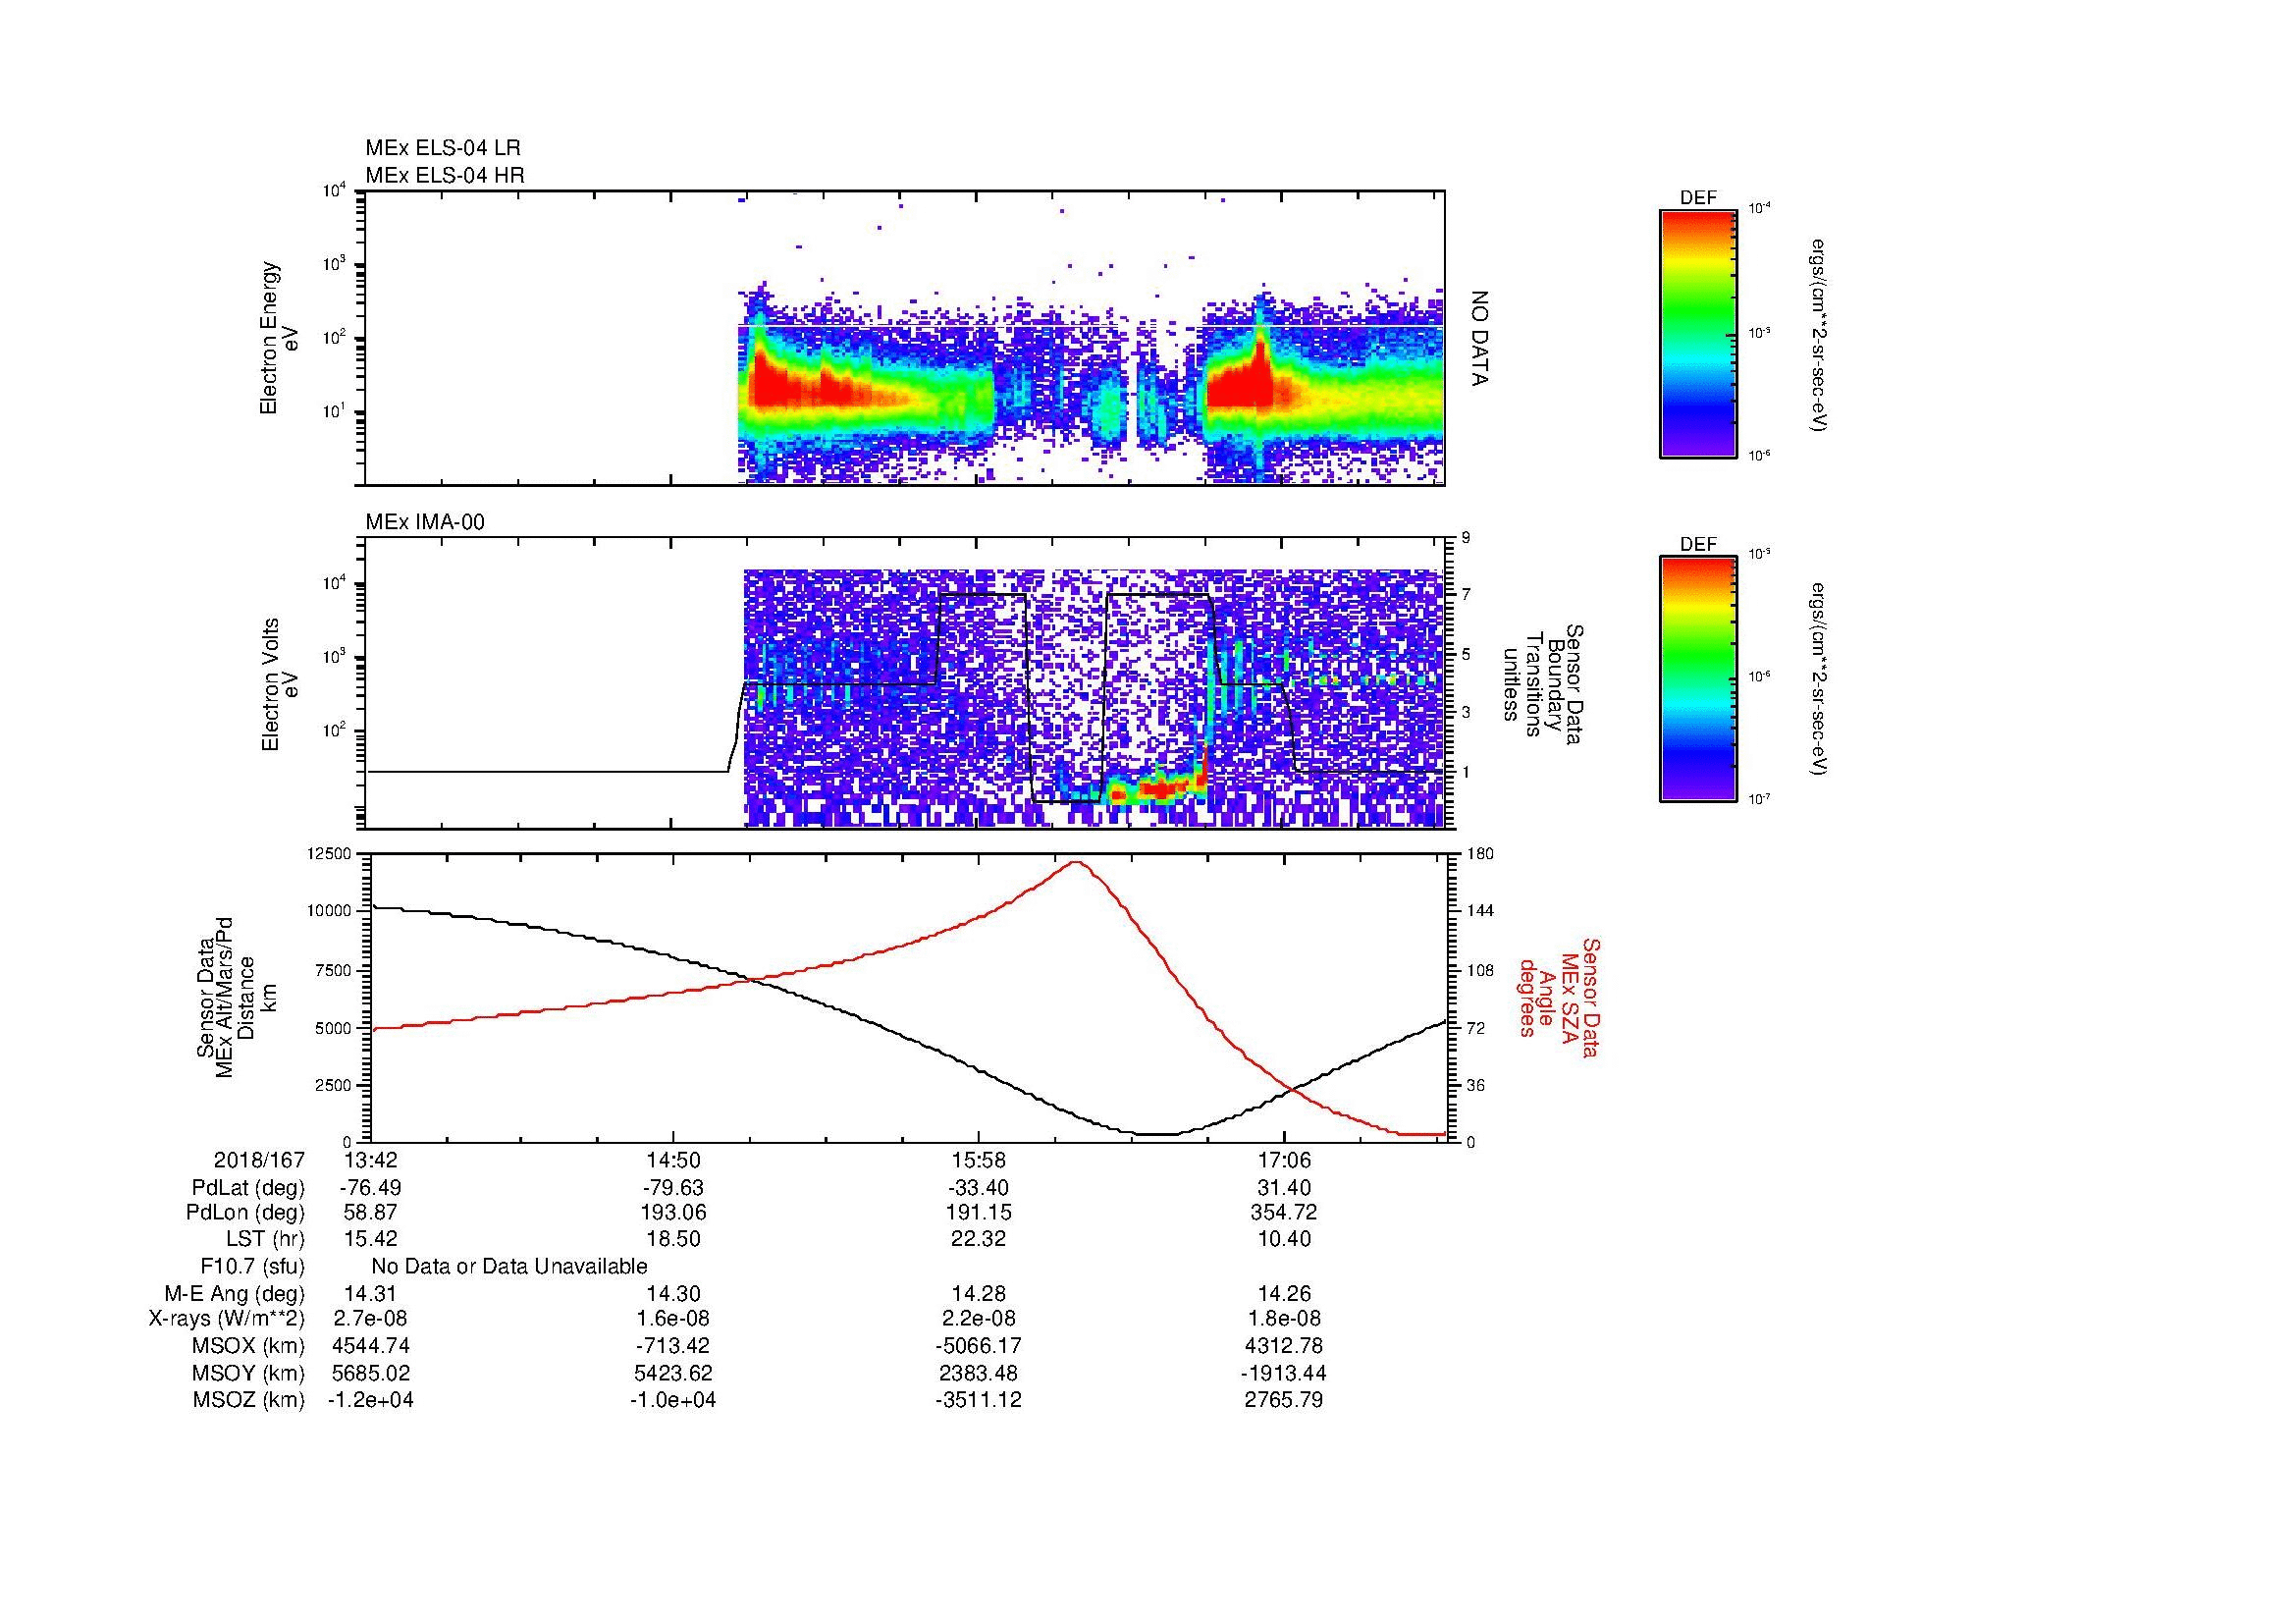This screenshot has height=1623, width=2296.
Task: Click the 'F10.7 (sfu)' row label
Action: click(x=252, y=1267)
